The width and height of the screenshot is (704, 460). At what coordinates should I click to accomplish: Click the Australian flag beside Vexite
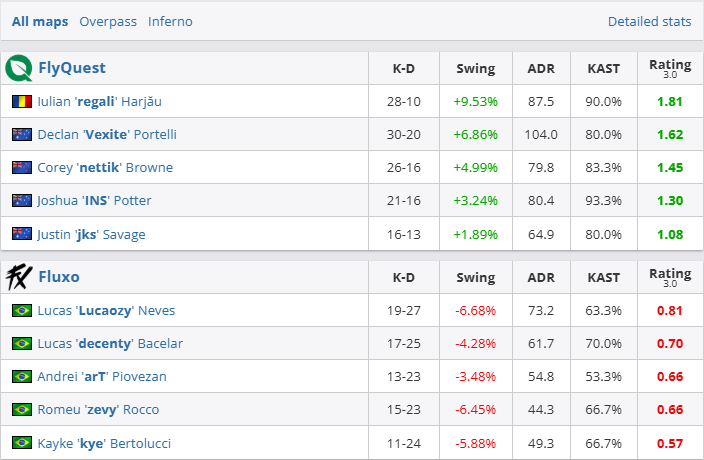(x=22, y=135)
